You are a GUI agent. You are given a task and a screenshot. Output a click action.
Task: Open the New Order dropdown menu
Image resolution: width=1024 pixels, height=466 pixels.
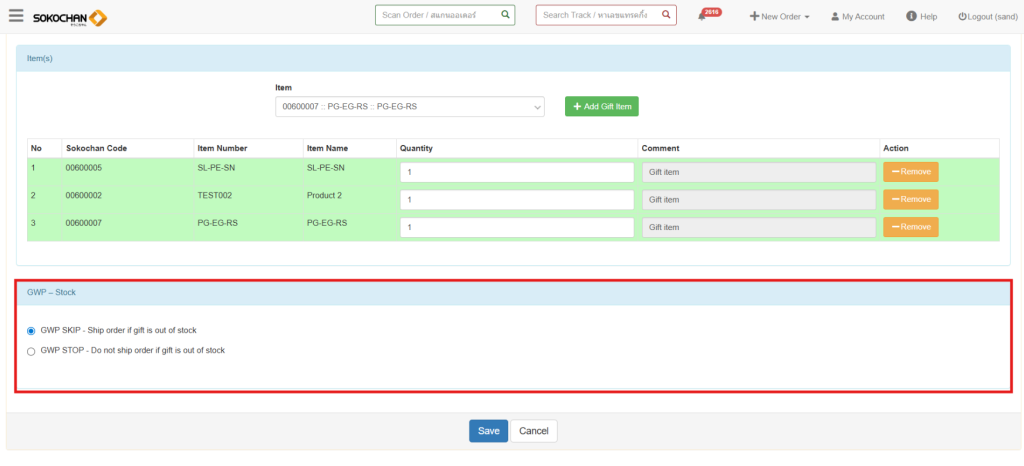(780, 16)
